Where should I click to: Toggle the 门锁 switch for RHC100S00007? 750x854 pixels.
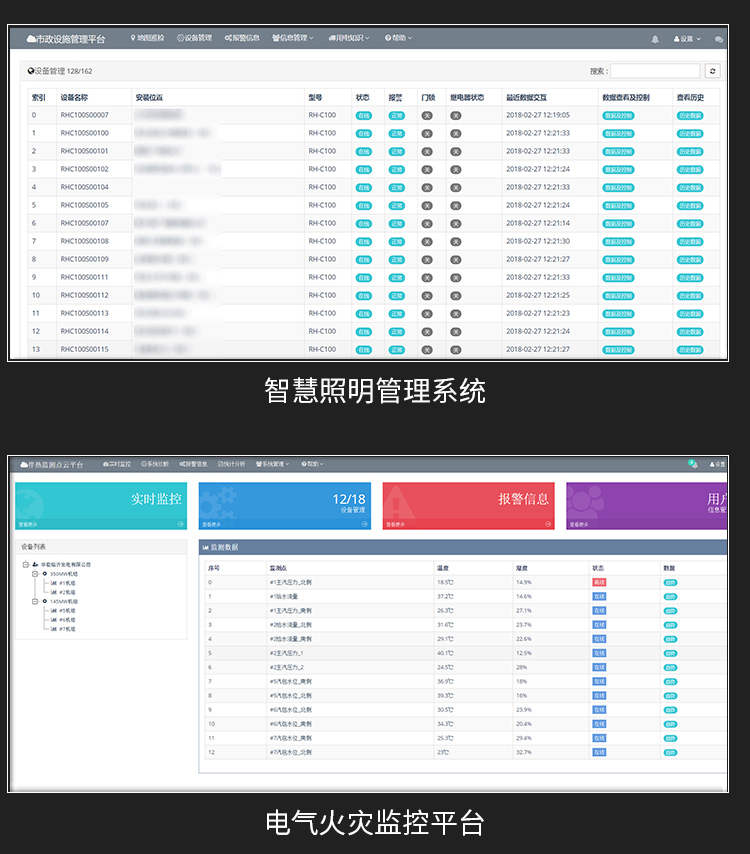click(x=427, y=115)
